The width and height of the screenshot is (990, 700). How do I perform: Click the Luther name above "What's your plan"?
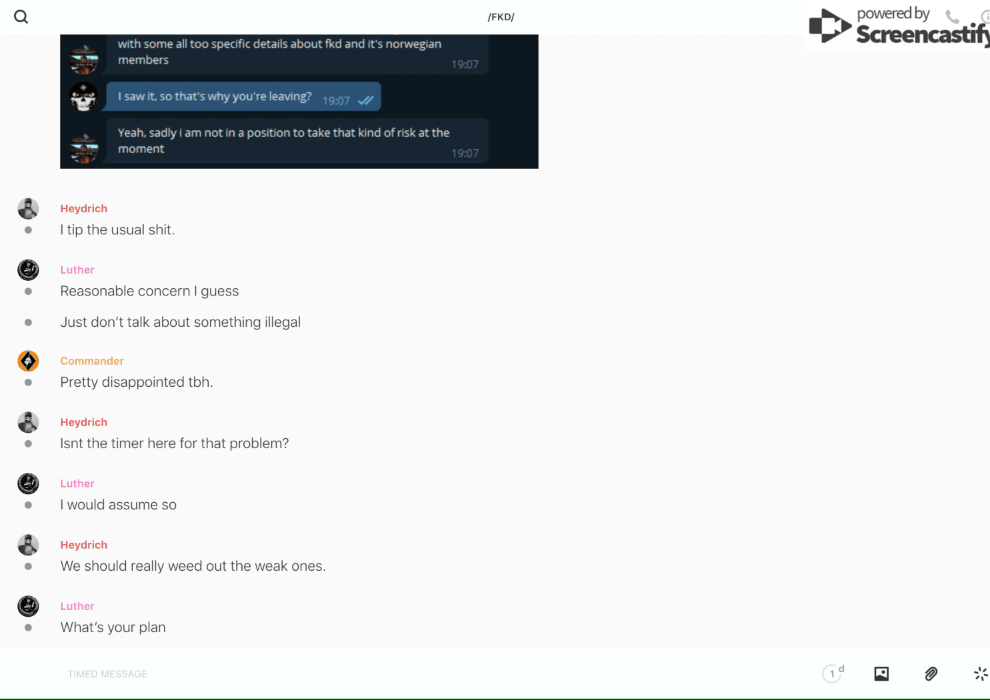77,606
